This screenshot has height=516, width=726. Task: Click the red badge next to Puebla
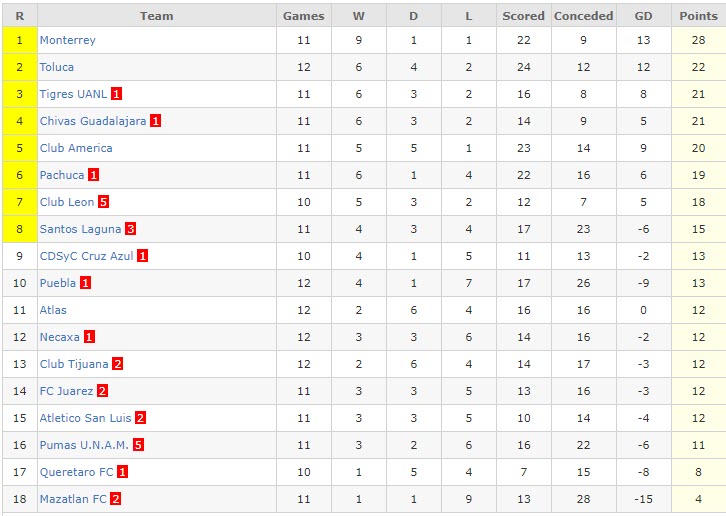click(85, 283)
